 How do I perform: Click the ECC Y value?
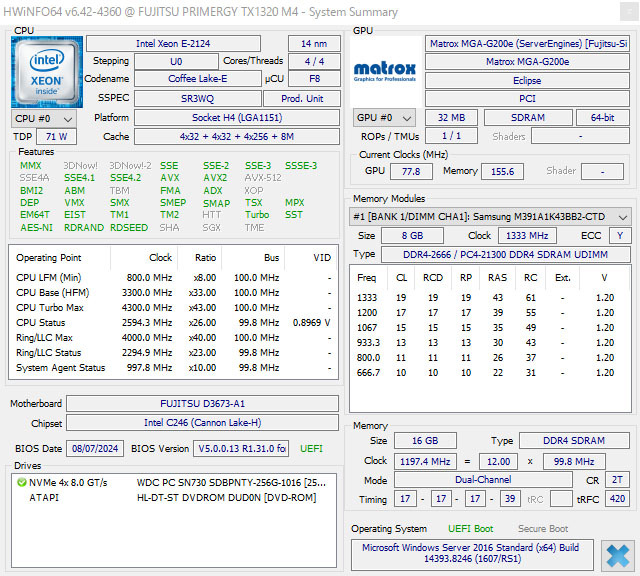point(620,236)
